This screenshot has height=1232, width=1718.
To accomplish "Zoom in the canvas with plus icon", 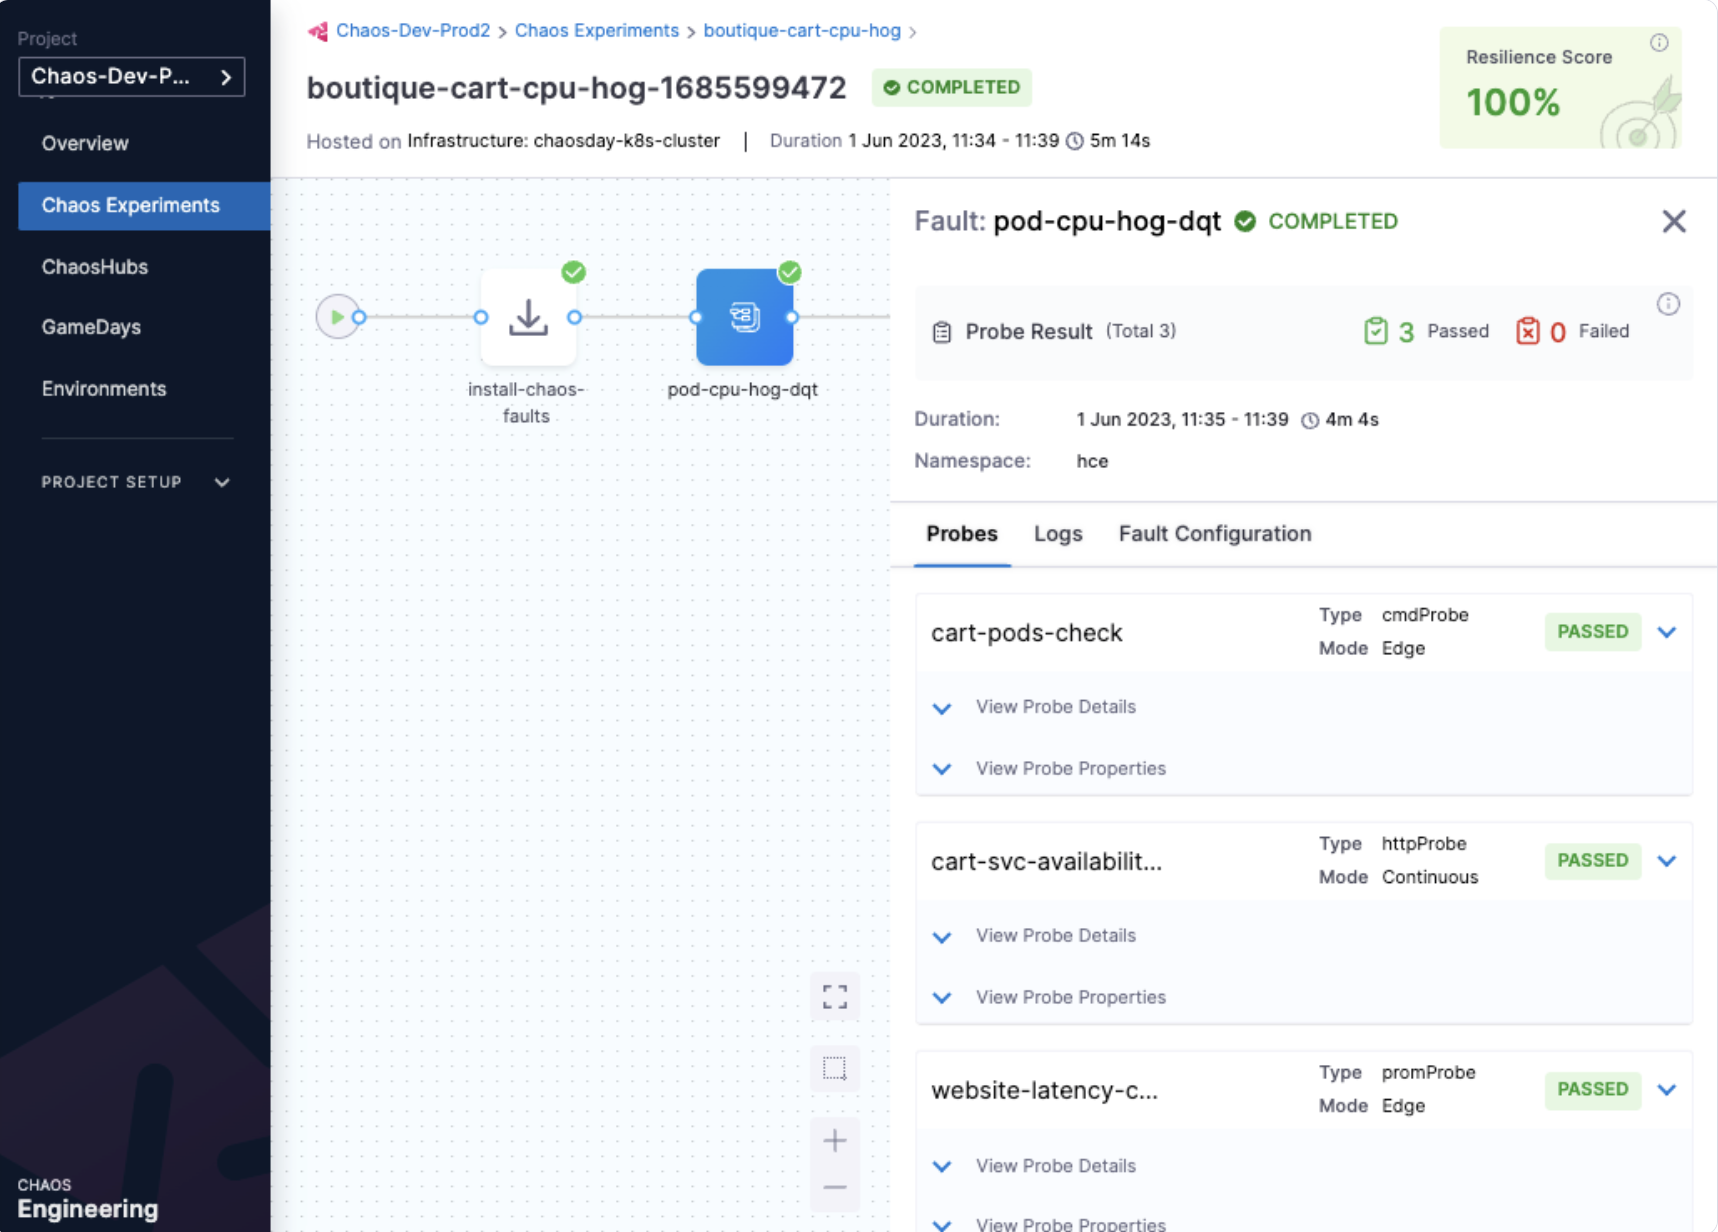I will pyautogui.click(x=835, y=1140).
